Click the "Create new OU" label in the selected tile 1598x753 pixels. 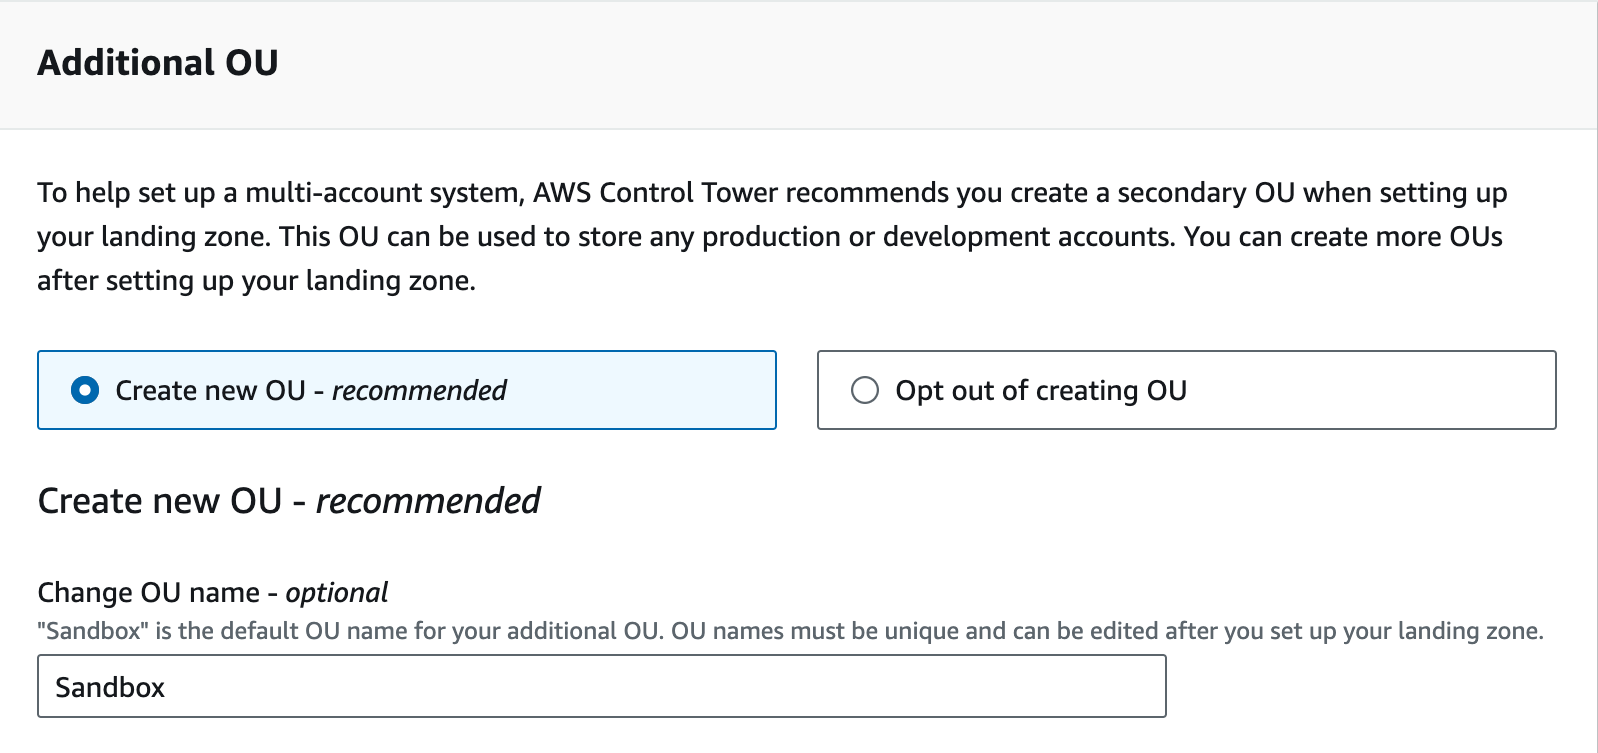pos(210,390)
